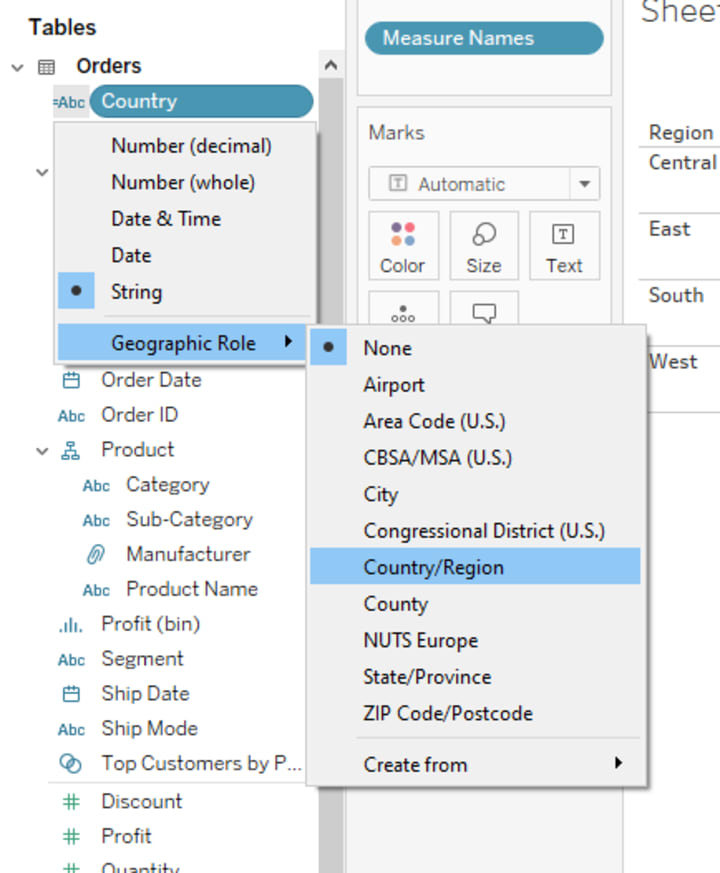Select None as the geographic role

coord(387,348)
